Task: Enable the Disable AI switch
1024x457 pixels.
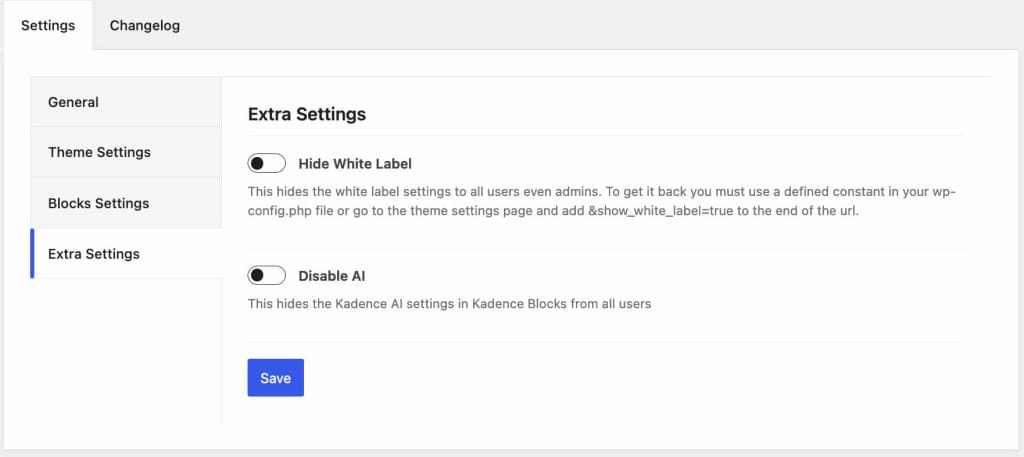Action: [x=266, y=276]
